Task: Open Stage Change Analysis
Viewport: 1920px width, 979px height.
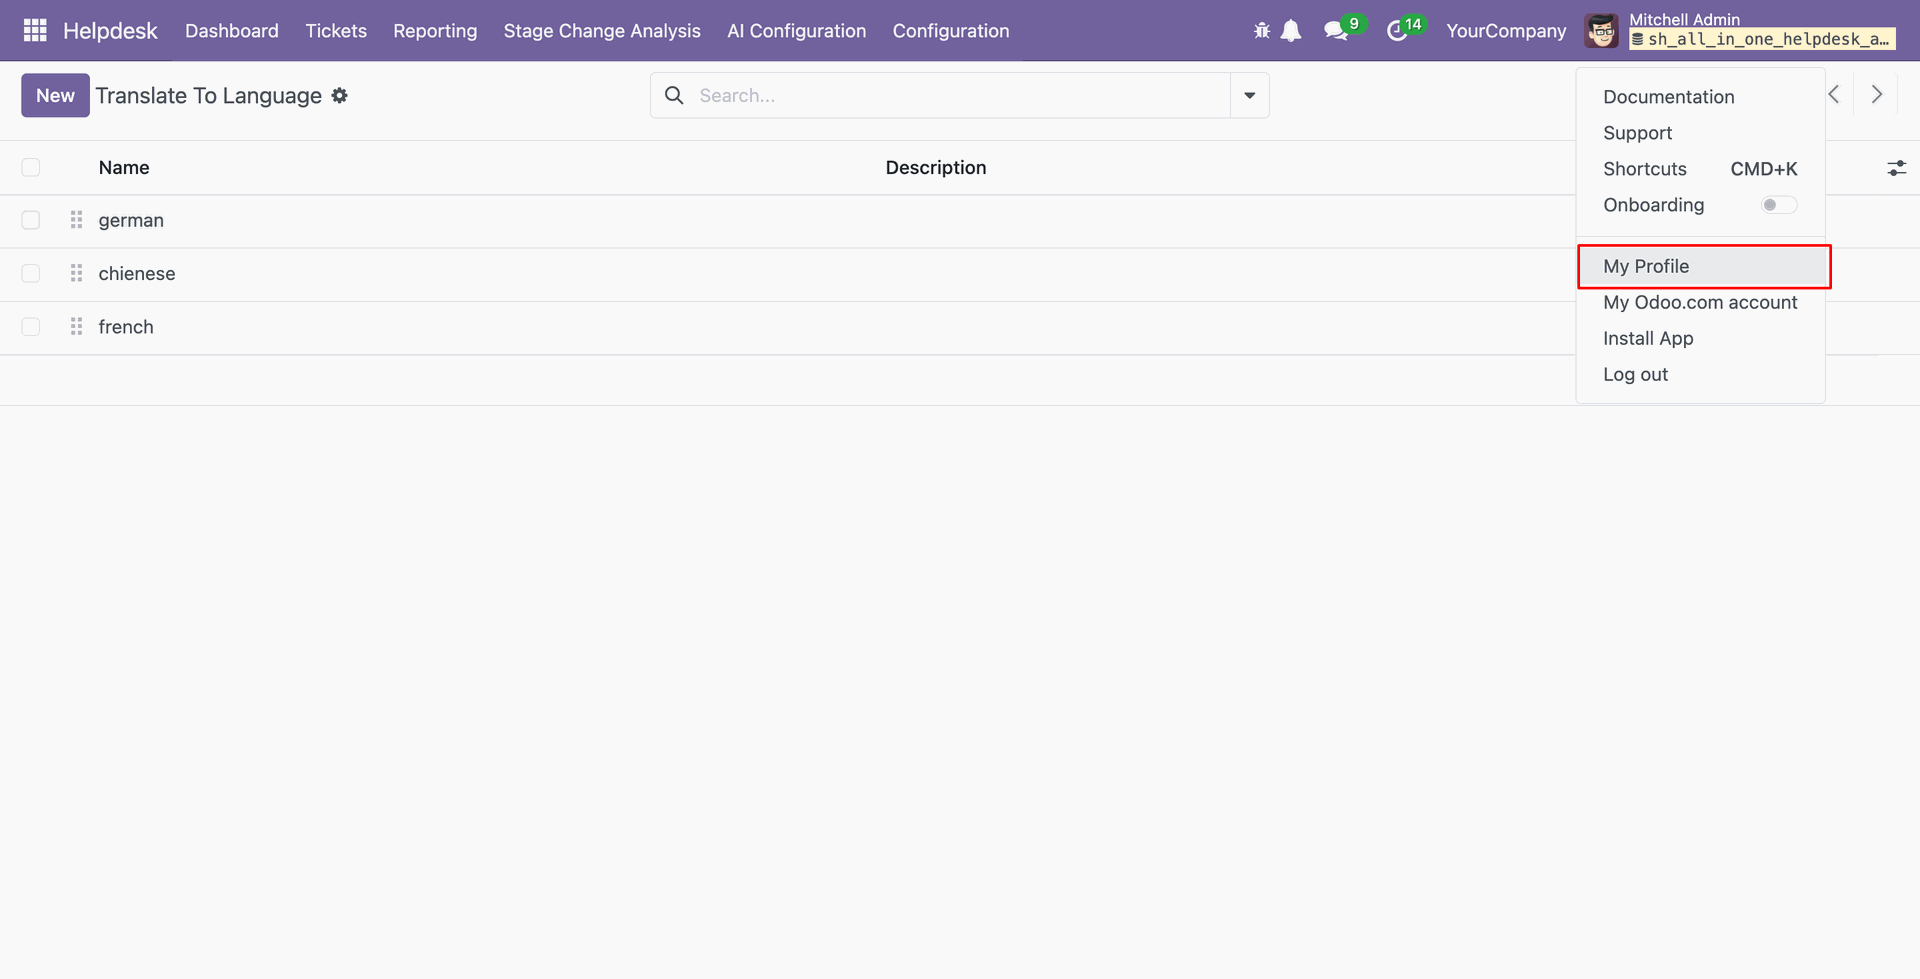Action: (x=602, y=31)
